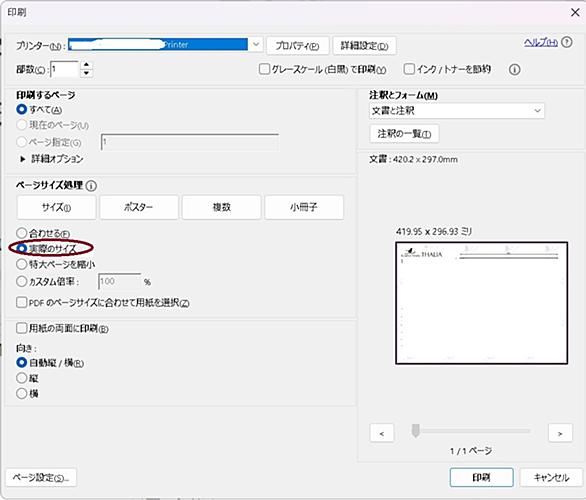
Task: Close the print dialog with X
Action: (575, 12)
